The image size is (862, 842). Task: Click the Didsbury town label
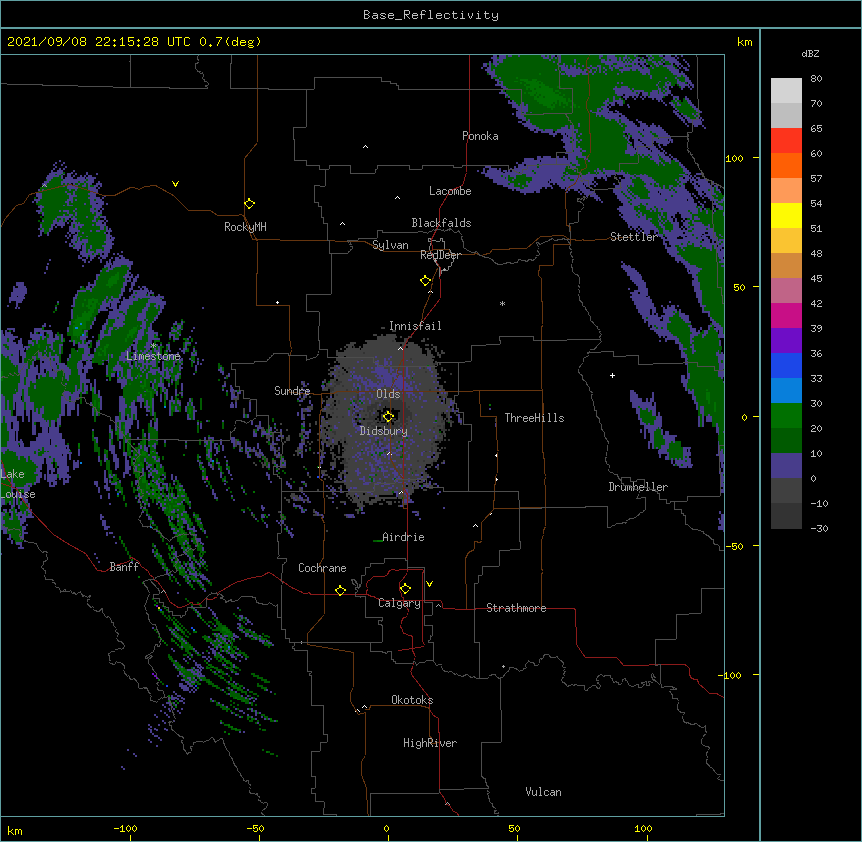384,431
